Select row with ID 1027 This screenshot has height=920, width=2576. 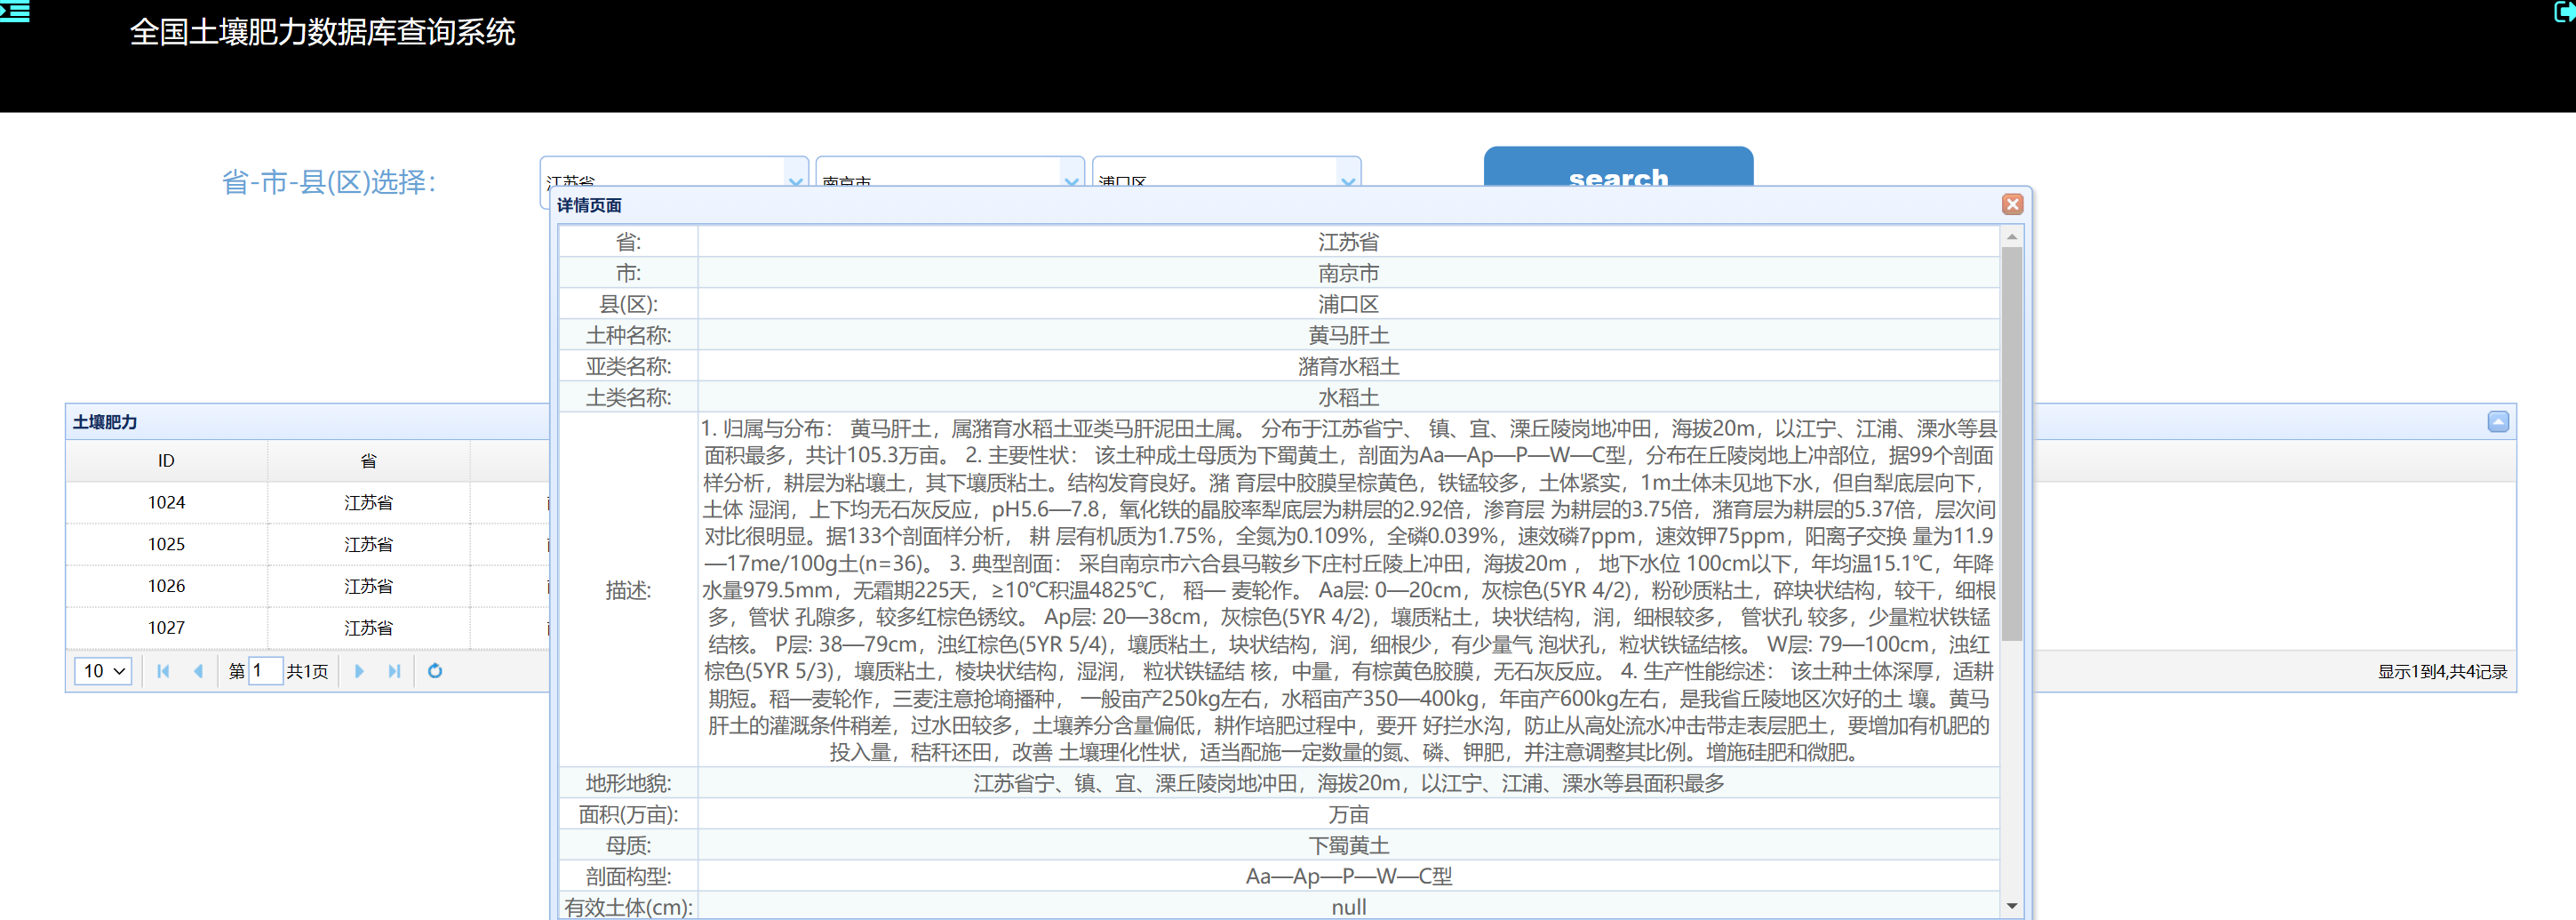[x=307, y=628]
